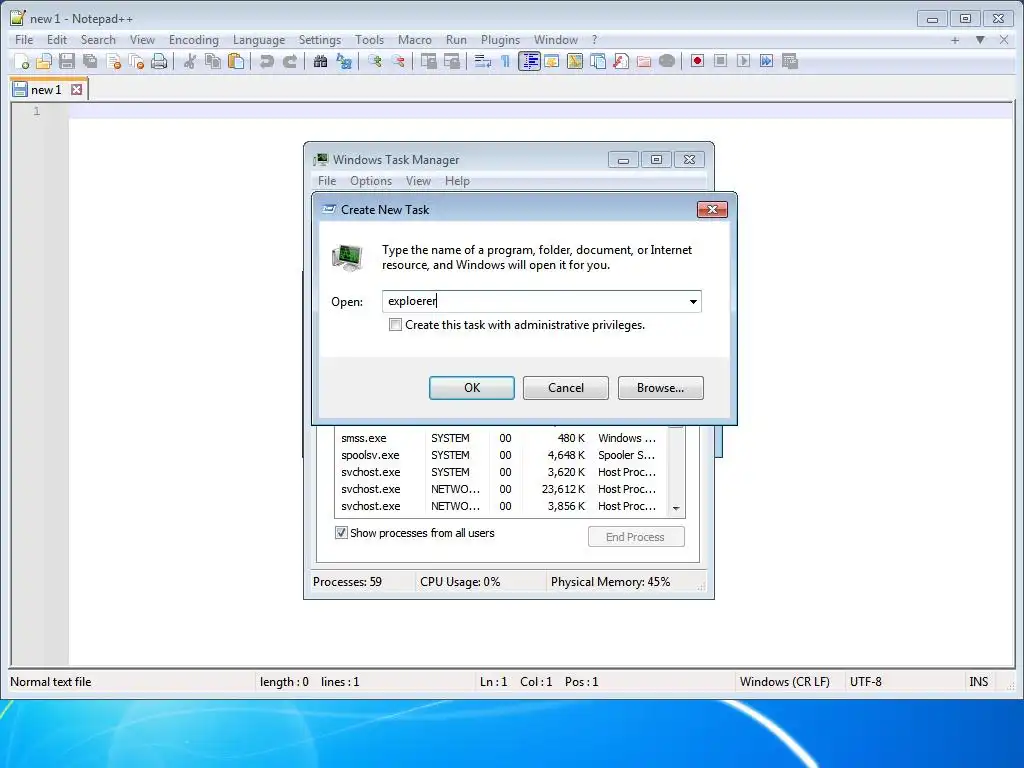Image resolution: width=1024 pixels, height=768 pixels.
Task: Click the Synchronize vertical scrolling icon
Action: coord(429,61)
